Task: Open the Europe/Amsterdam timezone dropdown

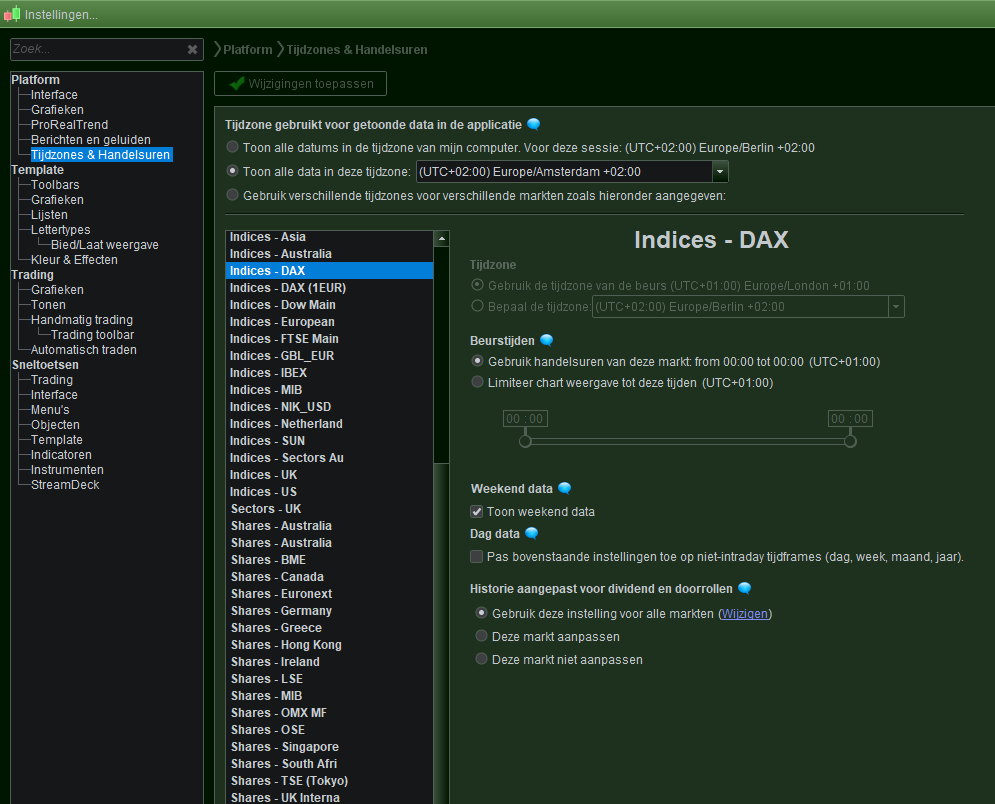Action: 720,172
